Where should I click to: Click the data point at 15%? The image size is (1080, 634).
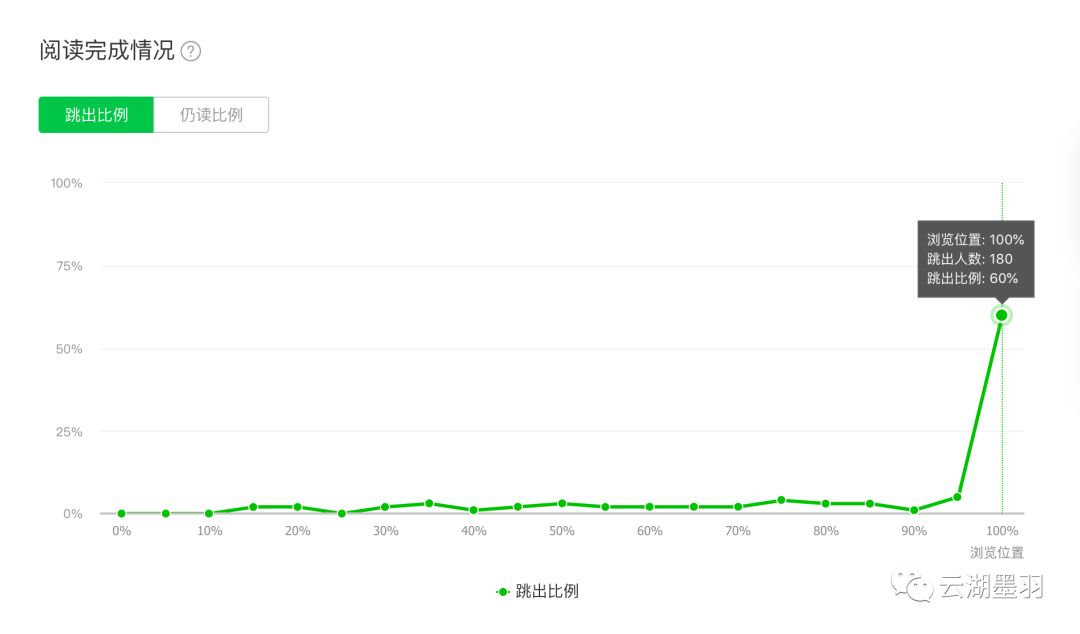coord(253,507)
